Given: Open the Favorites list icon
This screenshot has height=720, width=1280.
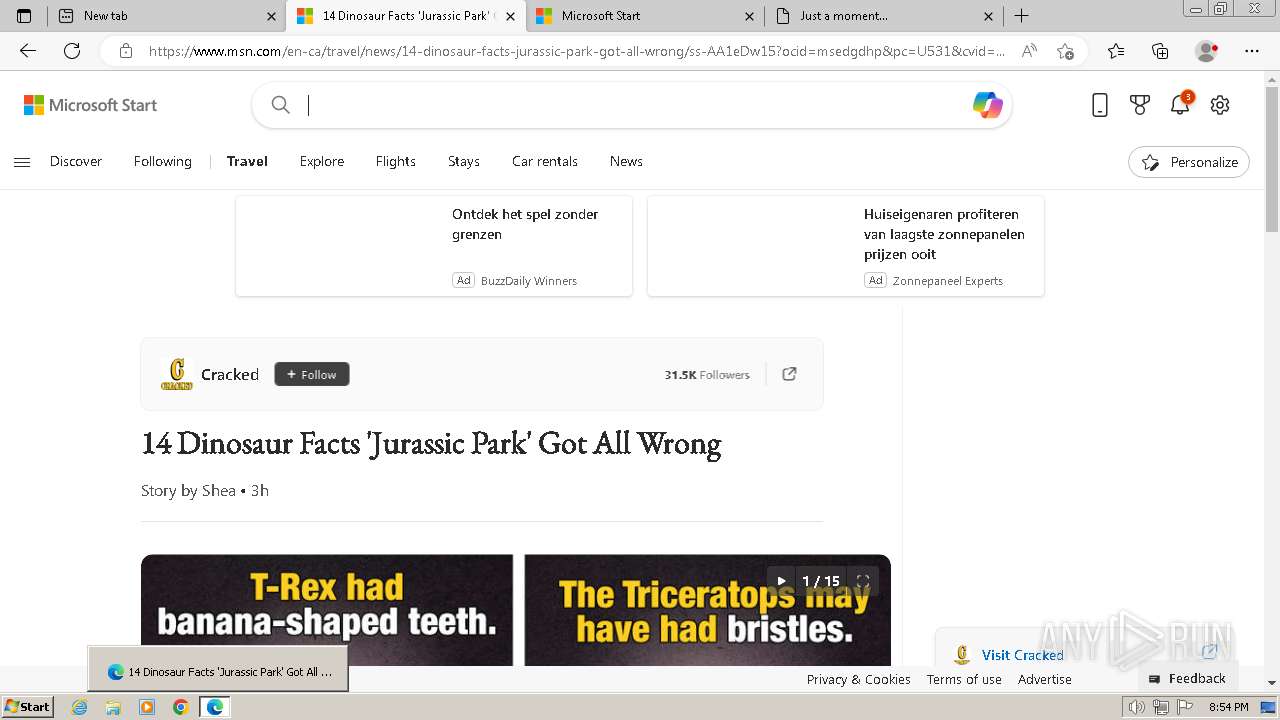Looking at the screenshot, I should coord(1116,51).
